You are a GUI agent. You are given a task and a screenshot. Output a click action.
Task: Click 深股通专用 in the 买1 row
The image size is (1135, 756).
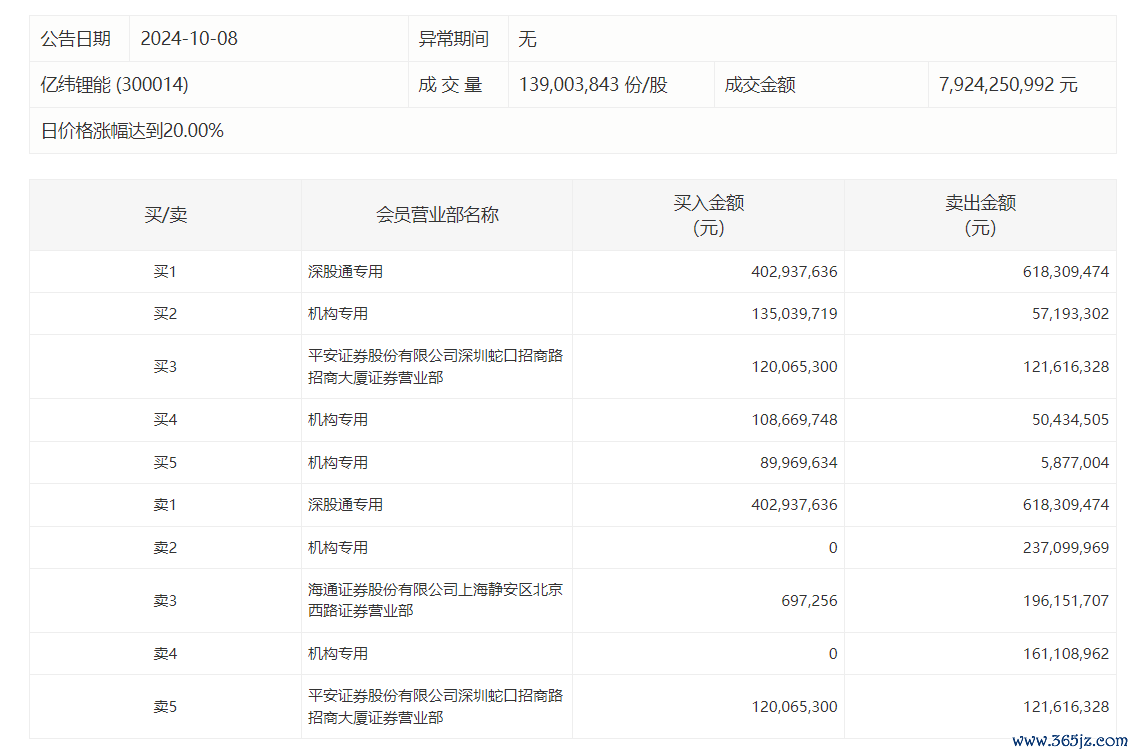(x=345, y=272)
